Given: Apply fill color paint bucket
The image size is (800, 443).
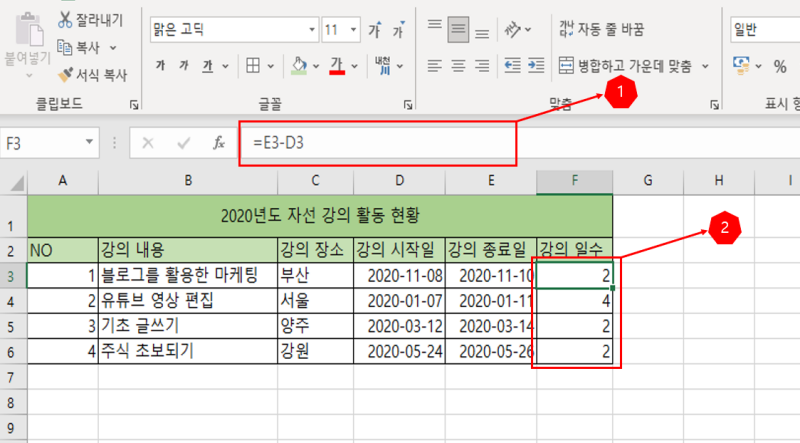Looking at the screenshot, I should [x=299, y=66].
